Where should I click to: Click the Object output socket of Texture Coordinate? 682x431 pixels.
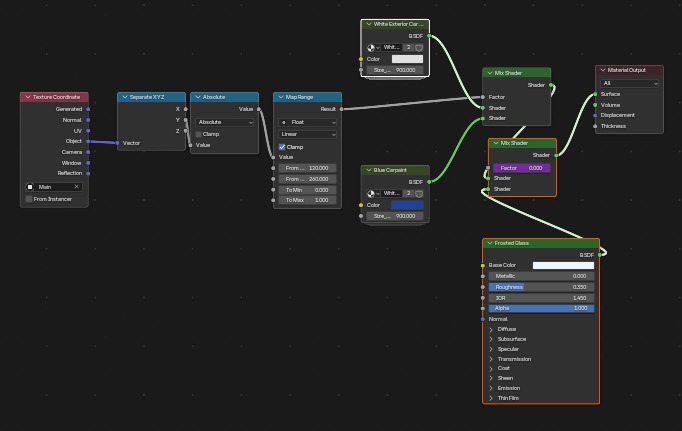(x=88, y=141)
